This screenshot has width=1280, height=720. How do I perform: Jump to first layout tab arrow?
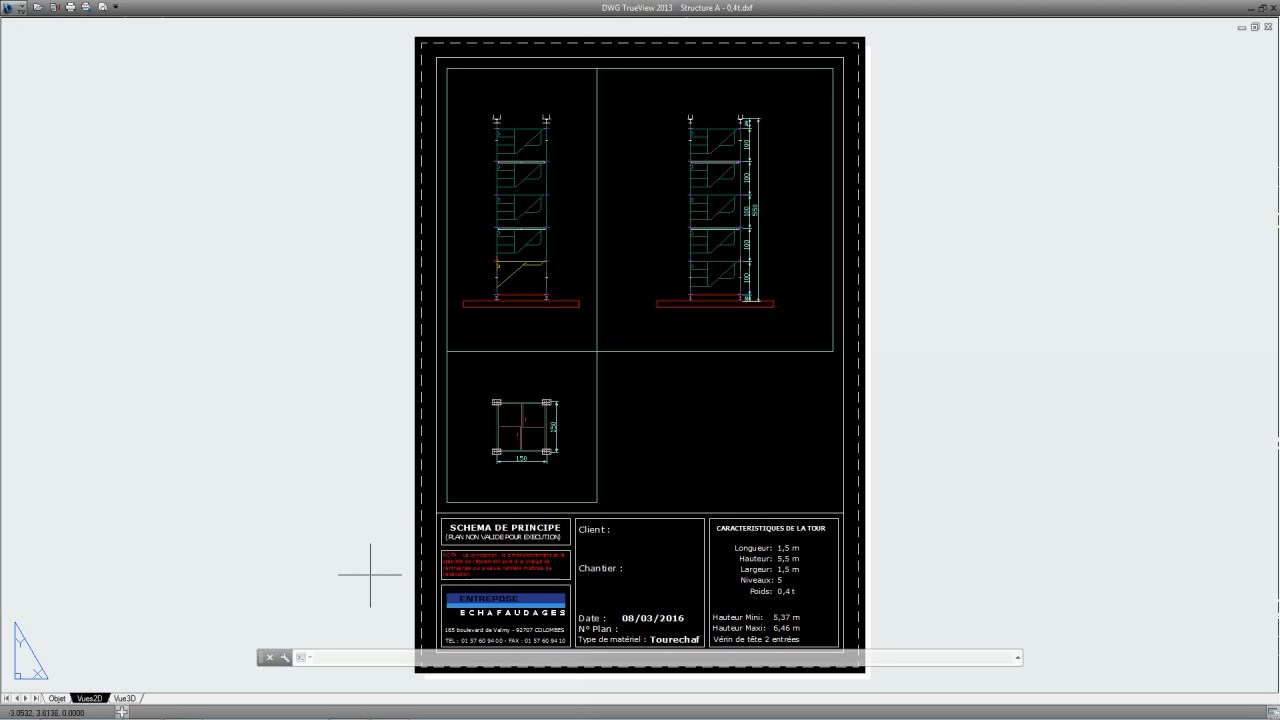tap(7, 698)
